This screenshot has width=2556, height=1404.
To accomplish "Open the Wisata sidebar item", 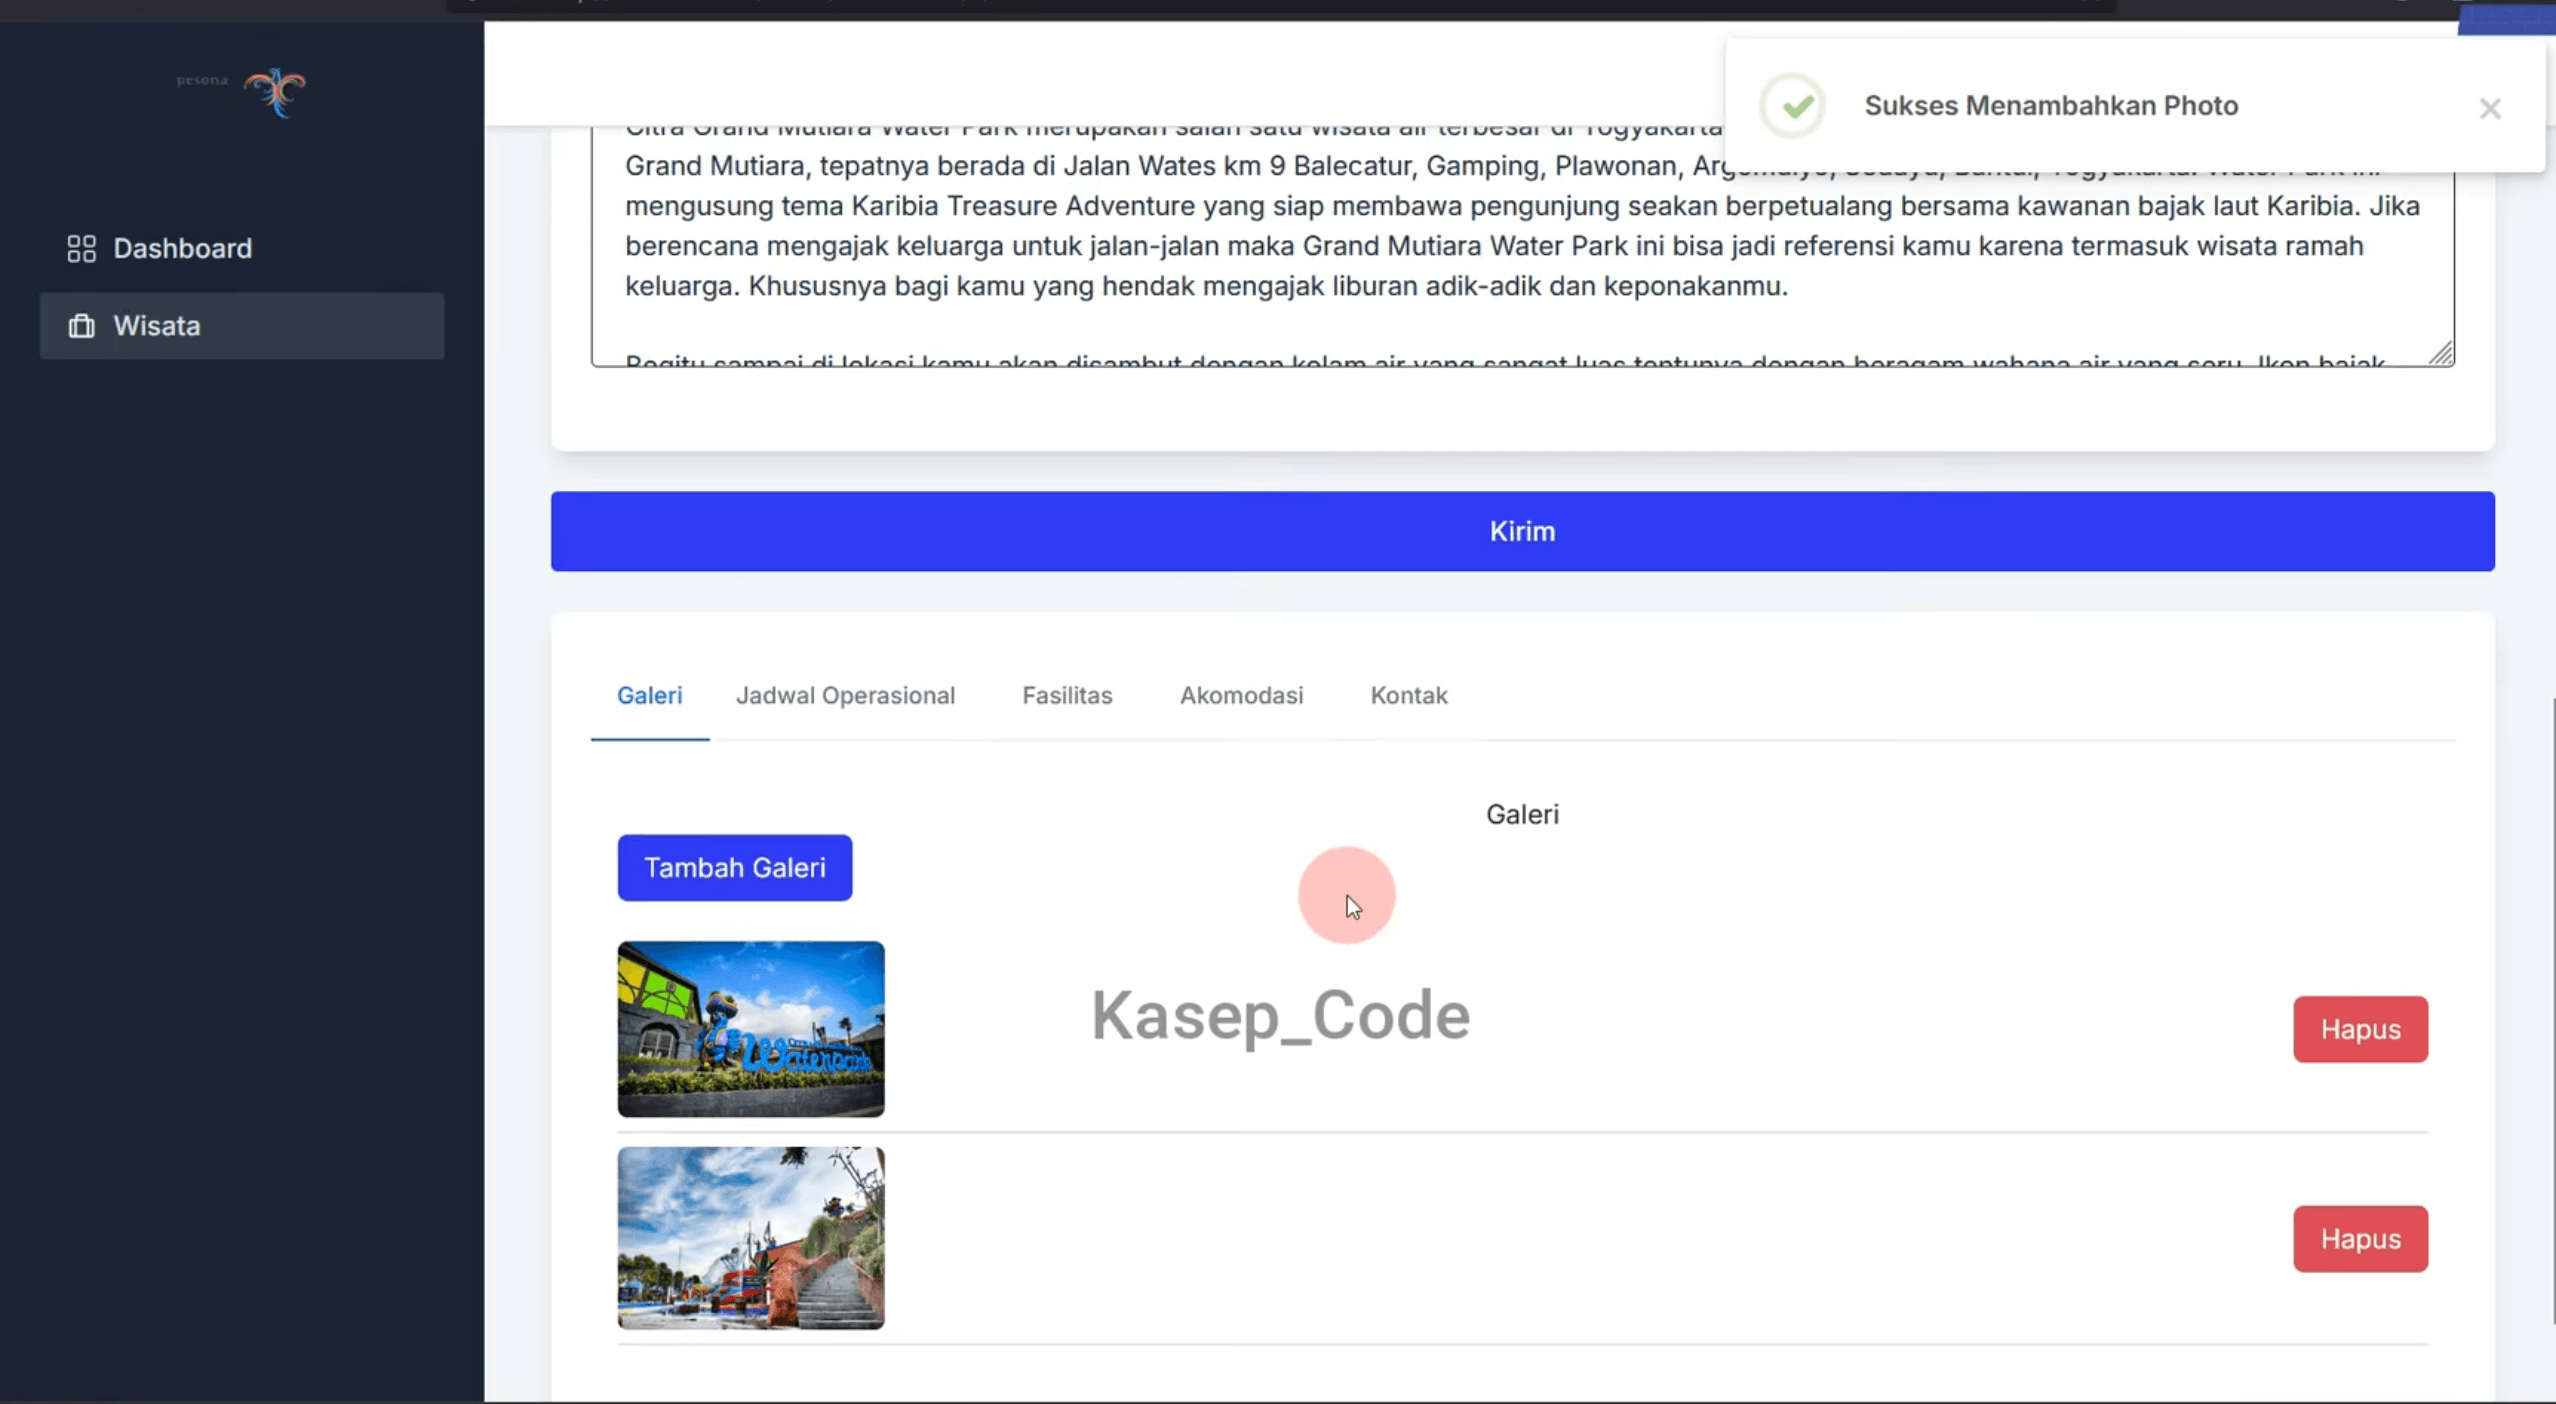I will [241, 326].
